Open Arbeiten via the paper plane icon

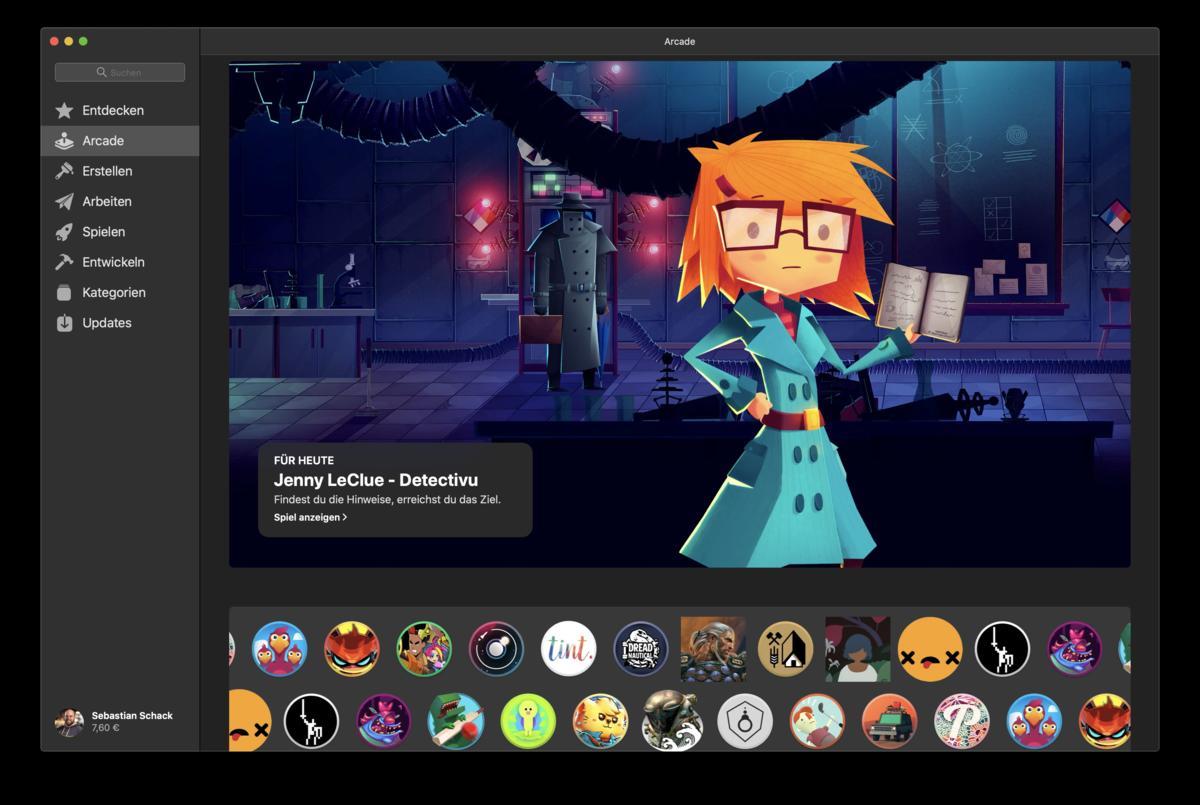[x=64, y=202]
